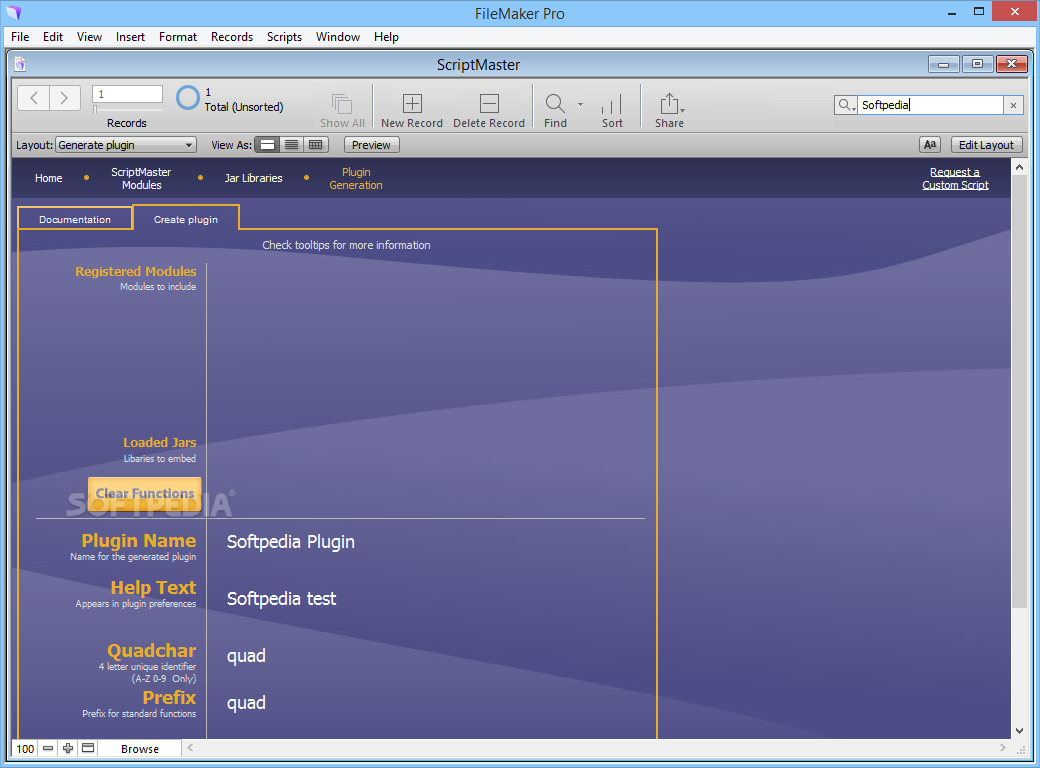This screenshot has width=1040, height=768.
Task: Go to next record arrow
Action: coord(64,98)
